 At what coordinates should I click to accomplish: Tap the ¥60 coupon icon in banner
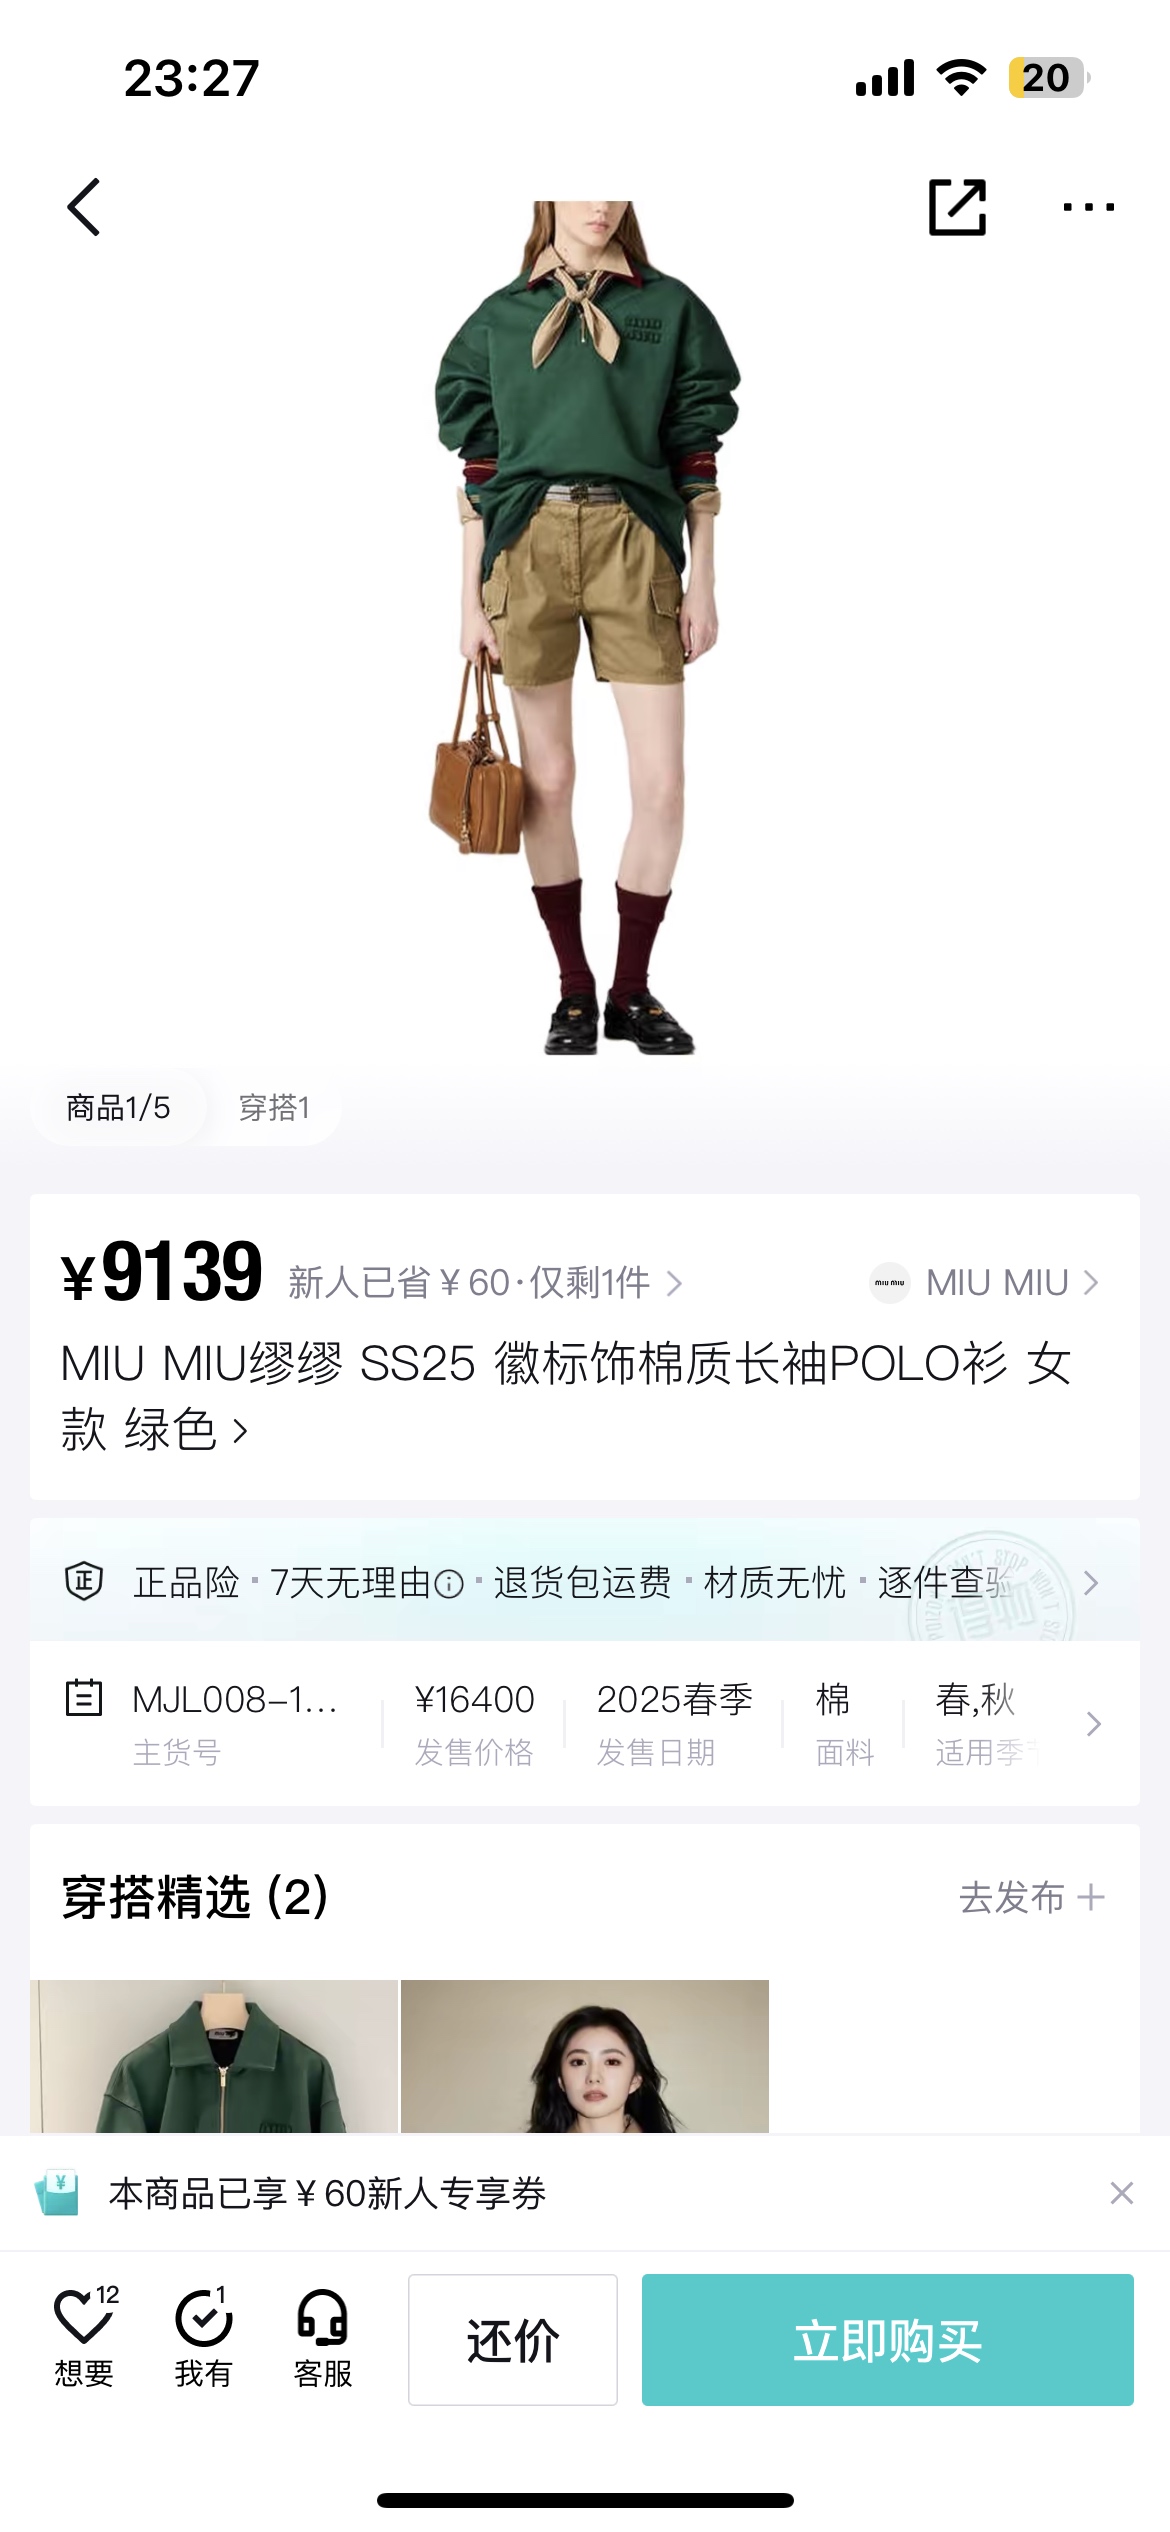(x=58, y=2194)
